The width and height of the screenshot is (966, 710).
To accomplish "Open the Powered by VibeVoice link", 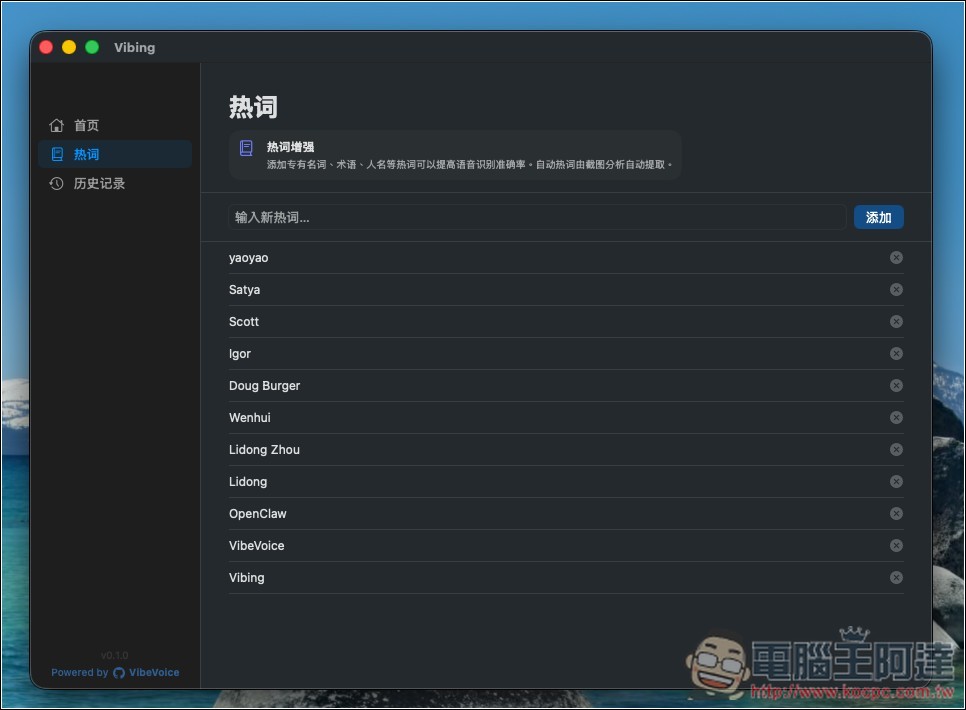I will pos(115,672).
